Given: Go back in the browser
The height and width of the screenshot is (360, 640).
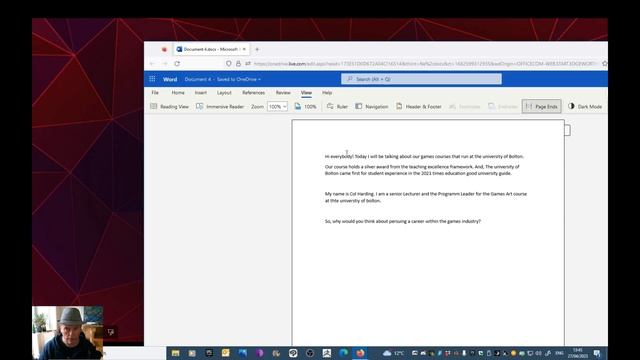Looking at the screenshot, I should [x=152, y=64].
